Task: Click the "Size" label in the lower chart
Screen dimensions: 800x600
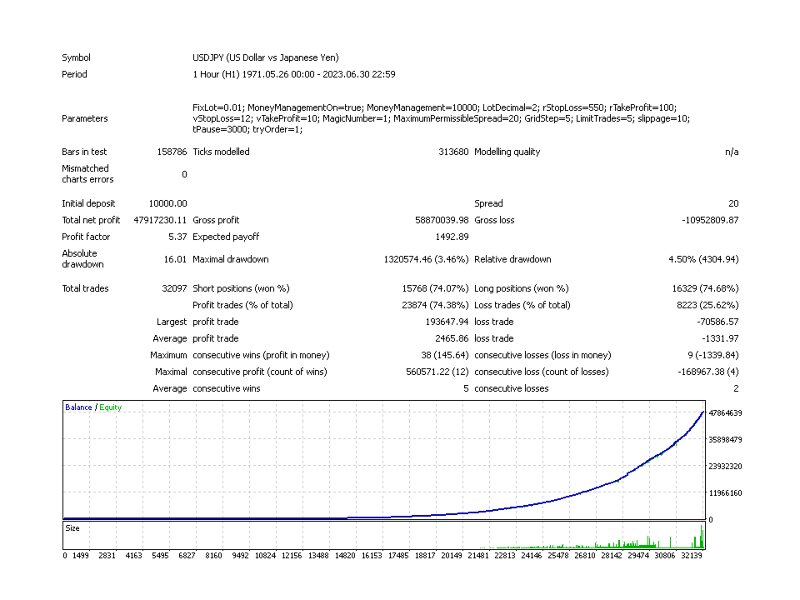Action: pyautogui.click(x=72, y=529)
